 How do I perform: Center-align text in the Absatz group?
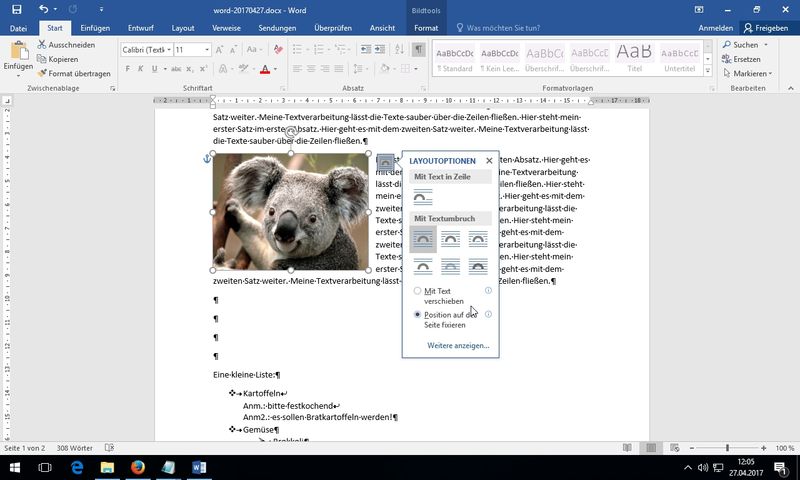click(x=313, y=69)
